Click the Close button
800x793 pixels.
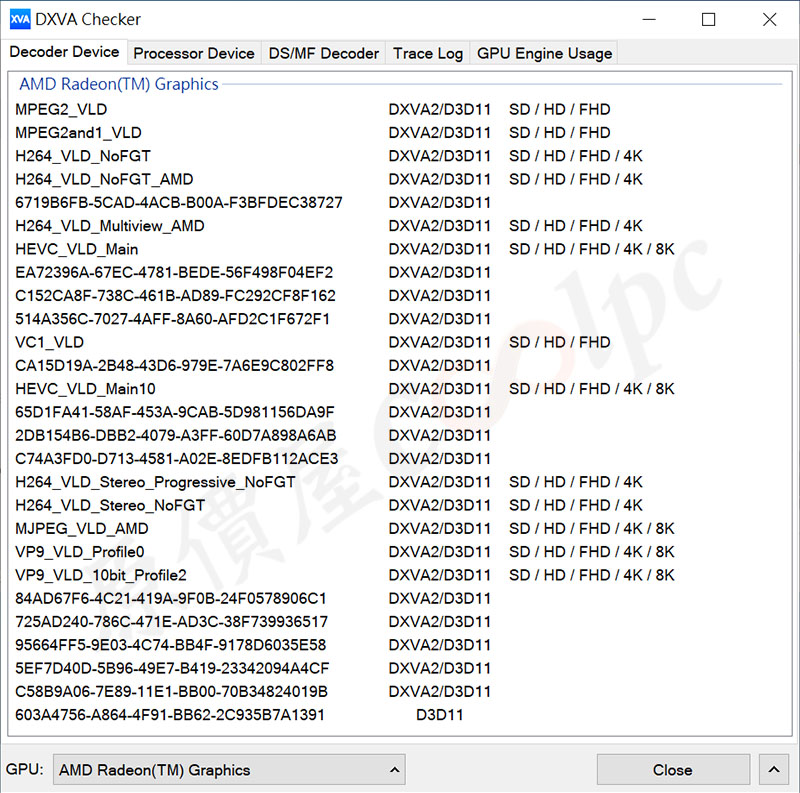point(673,770)
